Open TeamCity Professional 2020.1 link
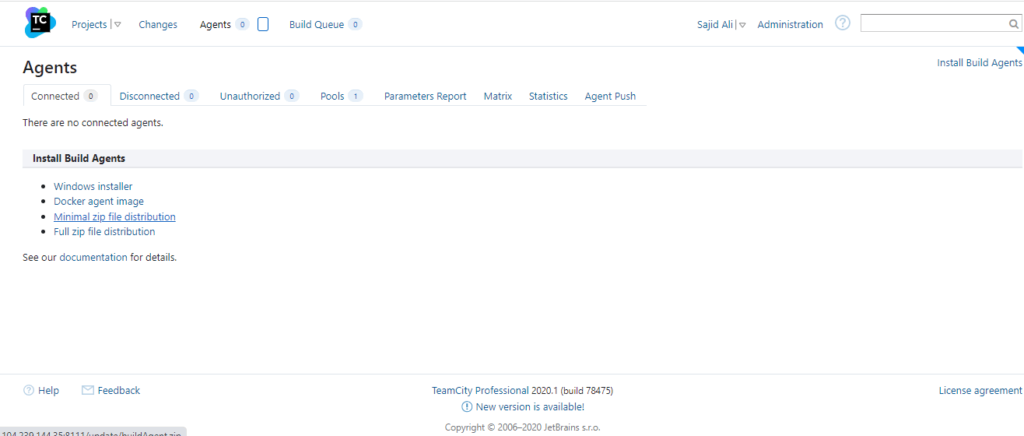Image resolution: width=1024 pixels, height=436 pixels. [480, 390]
